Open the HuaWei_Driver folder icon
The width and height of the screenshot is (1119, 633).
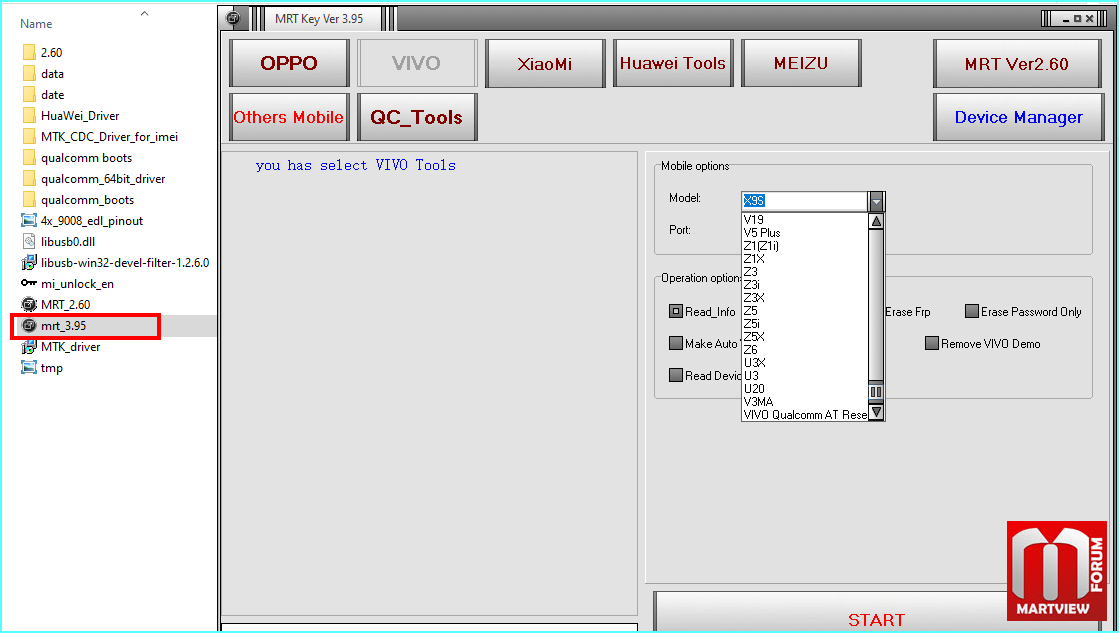[29, 116]
